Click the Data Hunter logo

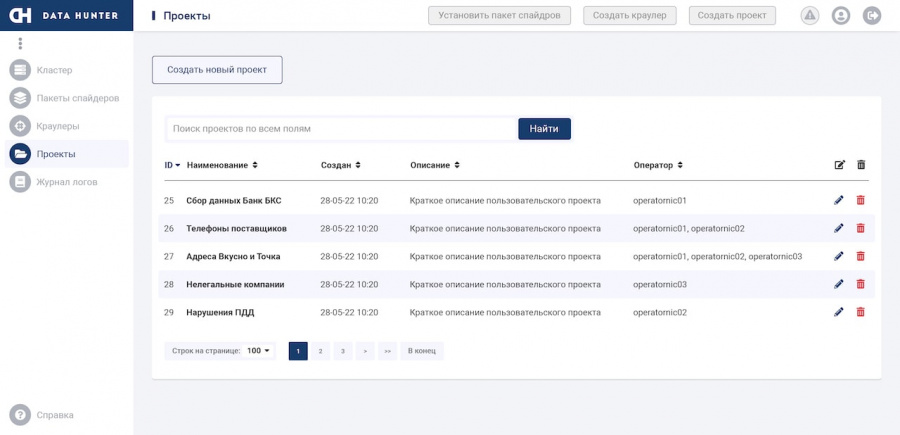pos(66,15)
